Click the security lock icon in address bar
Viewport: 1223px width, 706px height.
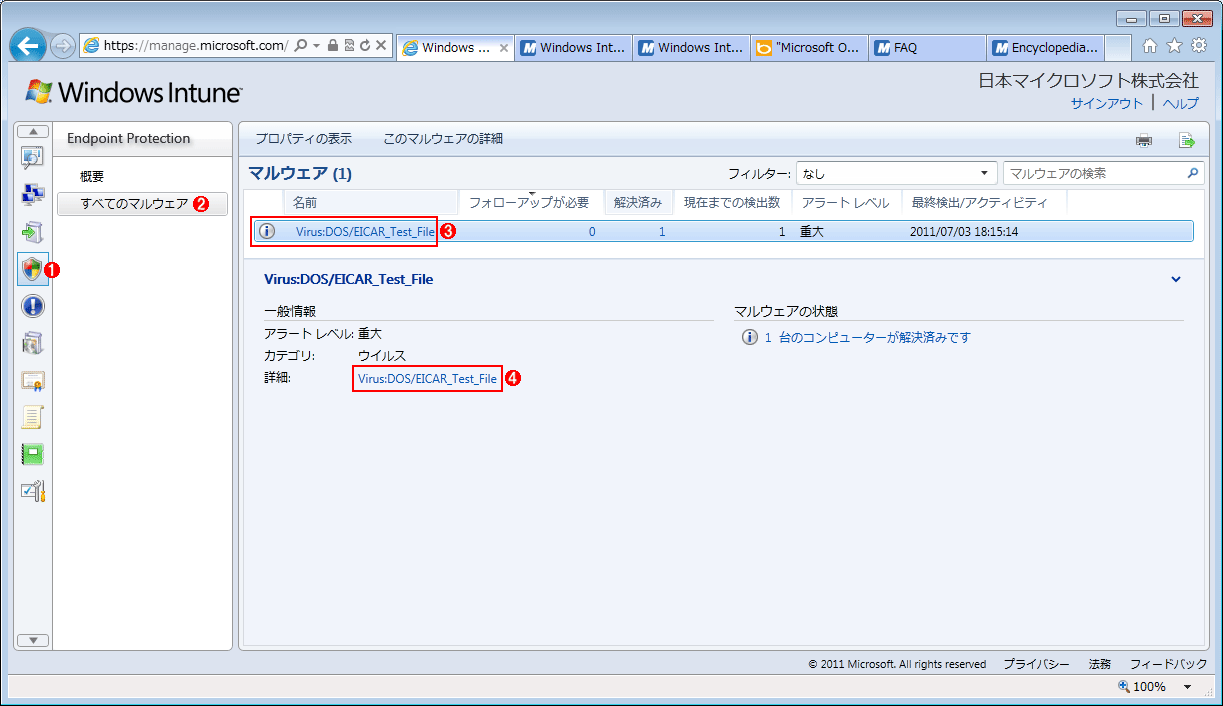332,46
